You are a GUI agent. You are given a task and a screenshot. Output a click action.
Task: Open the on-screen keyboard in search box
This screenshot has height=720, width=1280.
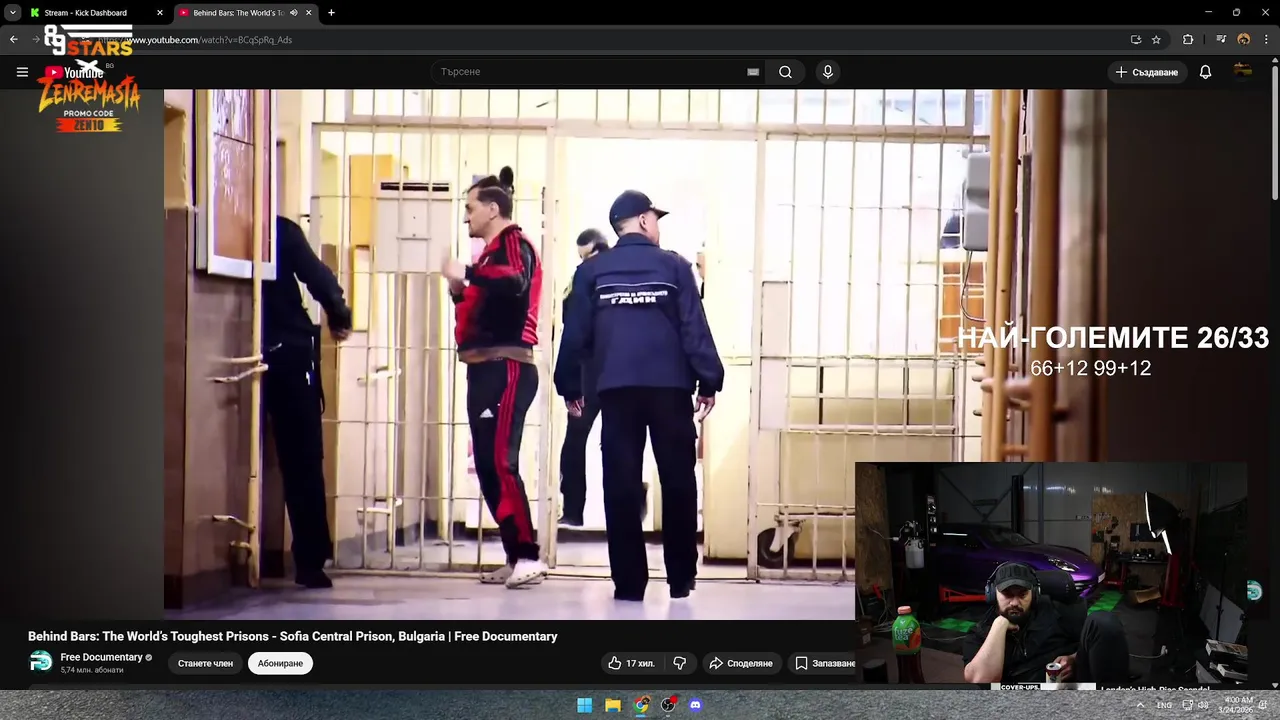point(753,72)
